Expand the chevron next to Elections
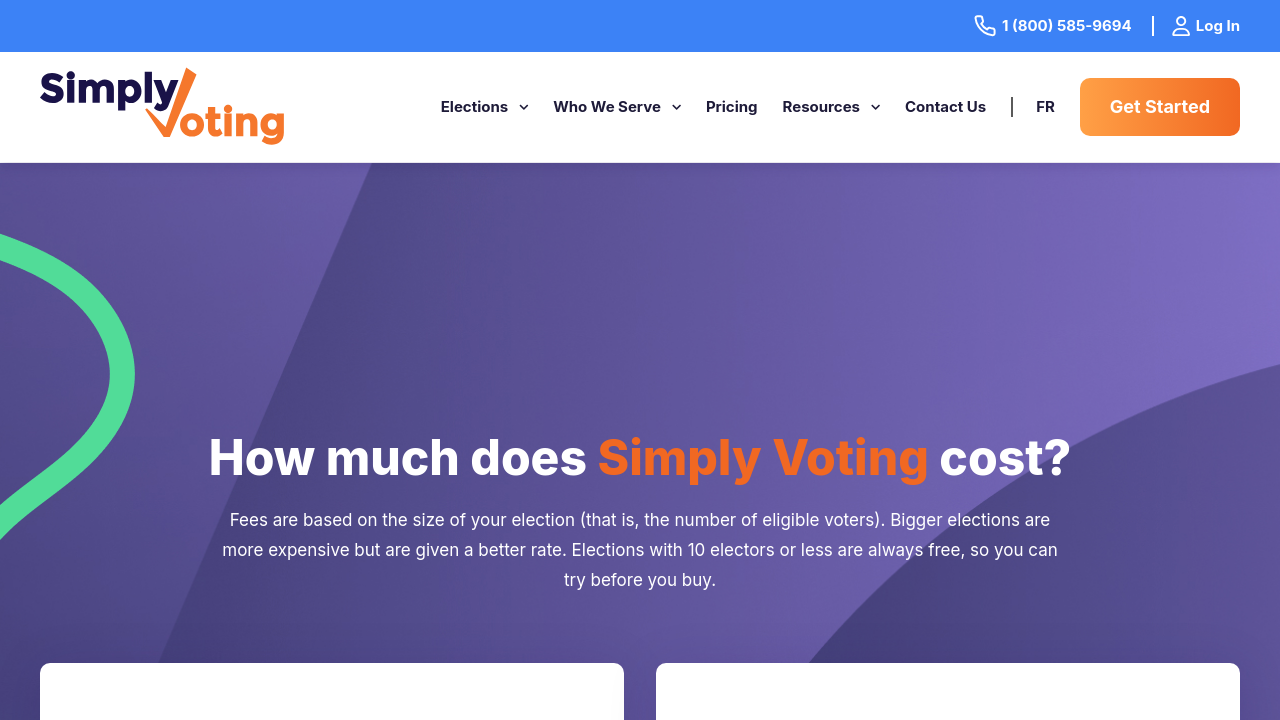1280x720 pixels. pyautogui.click(x=524, y=107)
